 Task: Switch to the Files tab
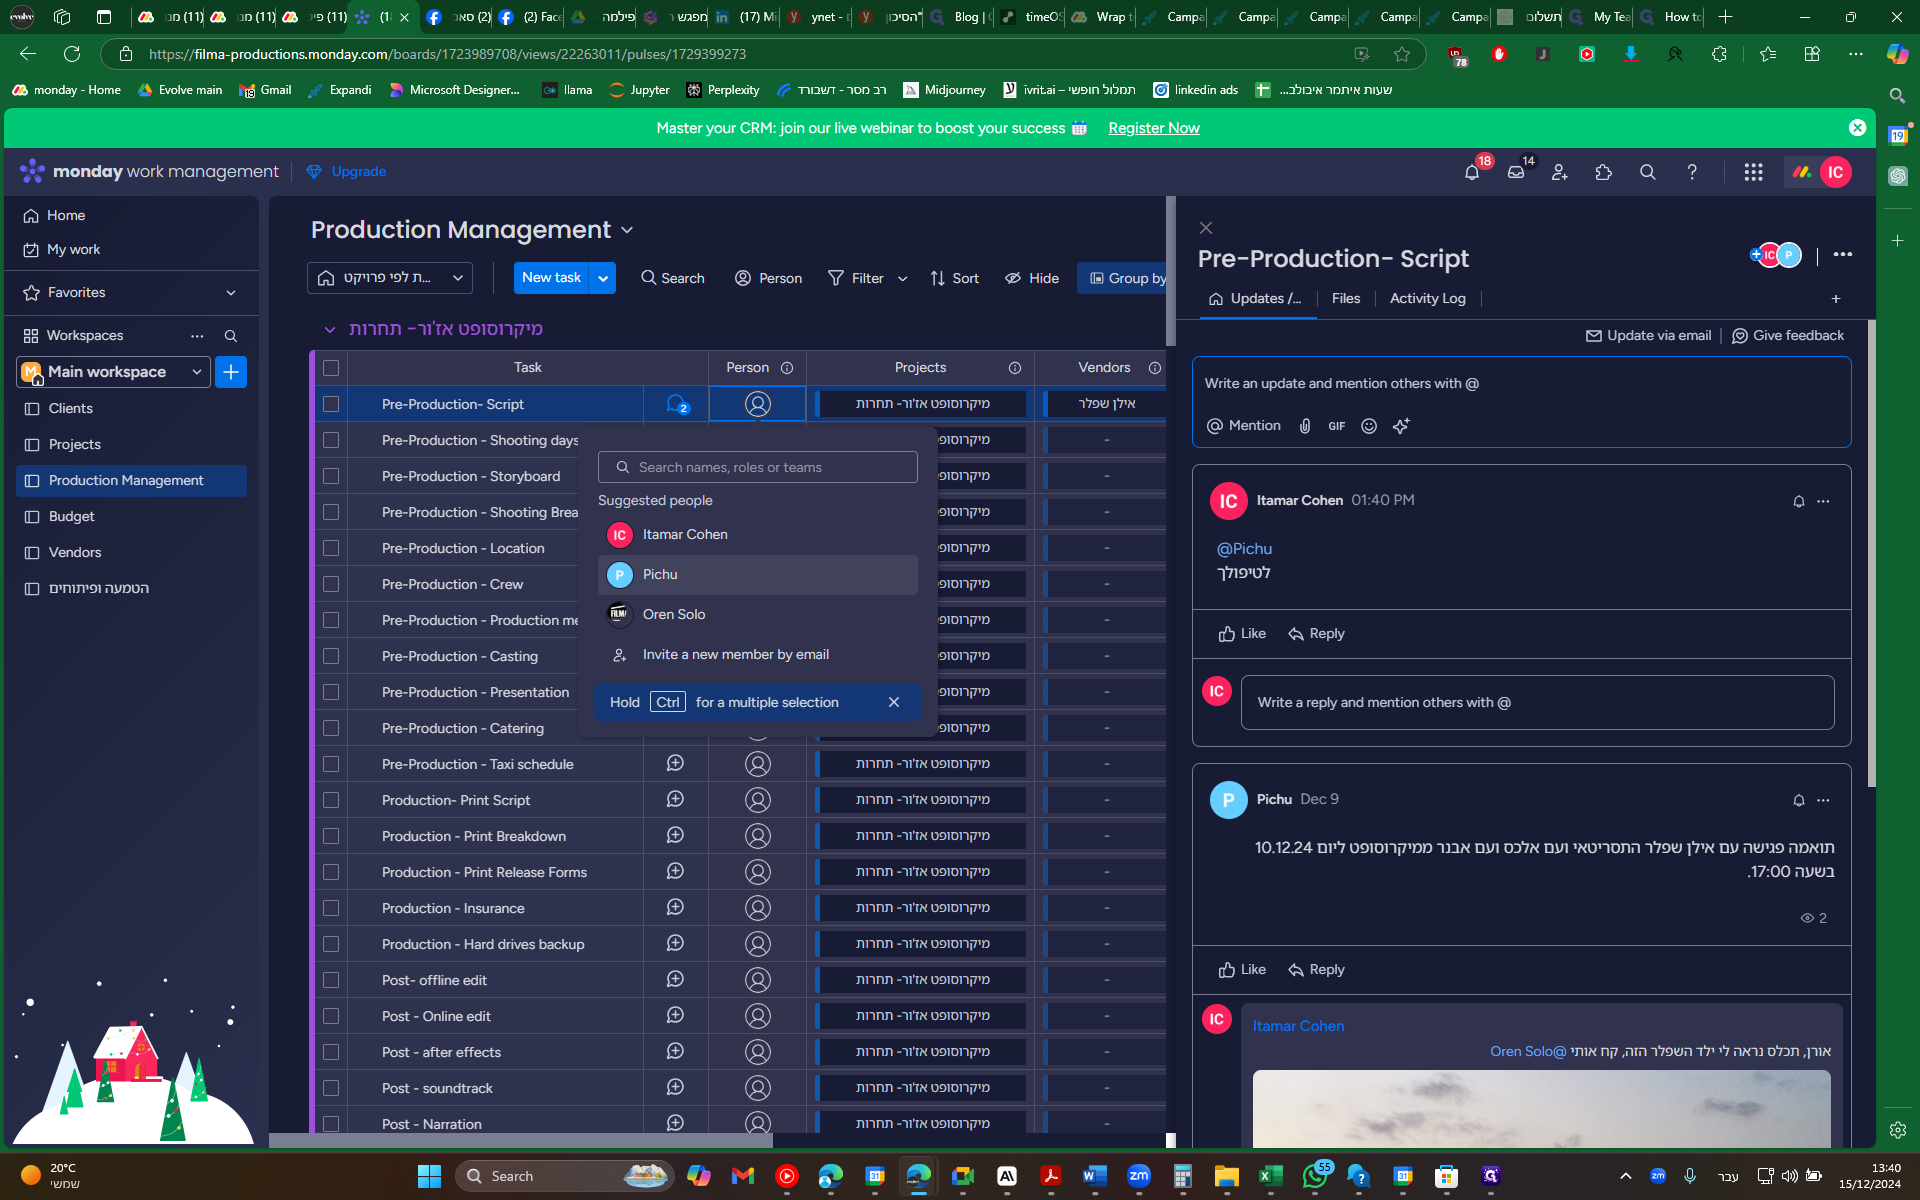coord(1346,298)
